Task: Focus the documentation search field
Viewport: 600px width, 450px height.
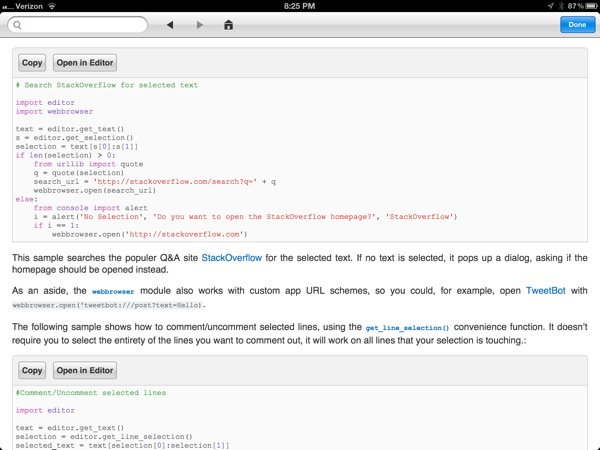Action: point(77,25)
